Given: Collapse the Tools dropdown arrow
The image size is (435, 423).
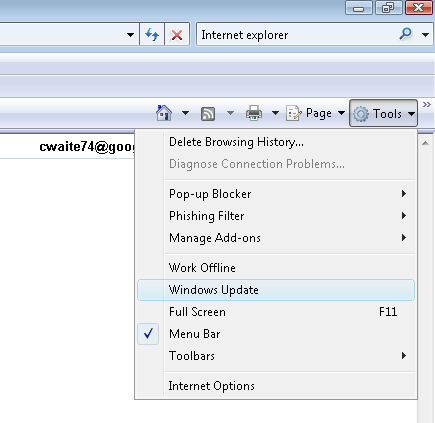Looking at the screenshot, I should [x=412, y=114].
